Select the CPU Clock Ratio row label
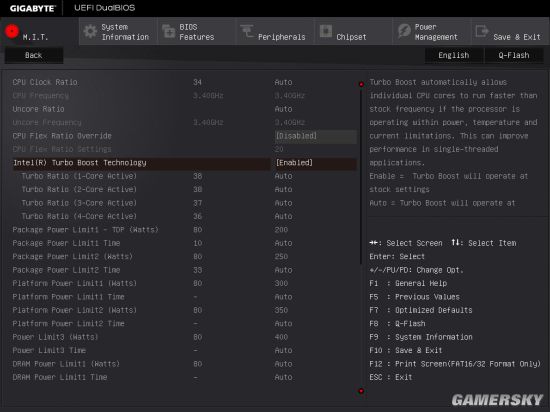 45,82
